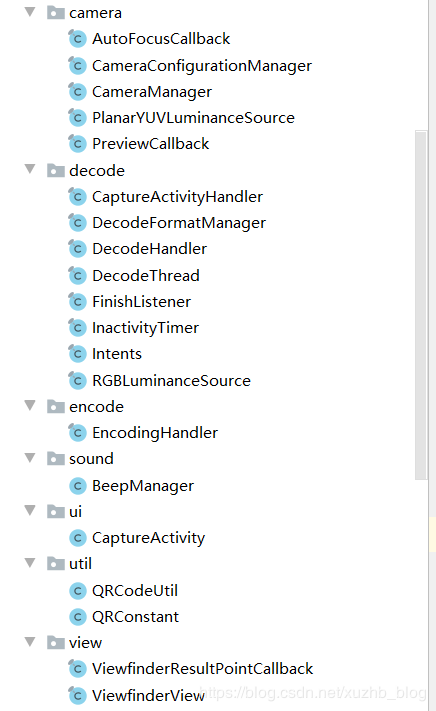
Task: Click the AutoFocusCallback class icon
Action: coord(77,39)
